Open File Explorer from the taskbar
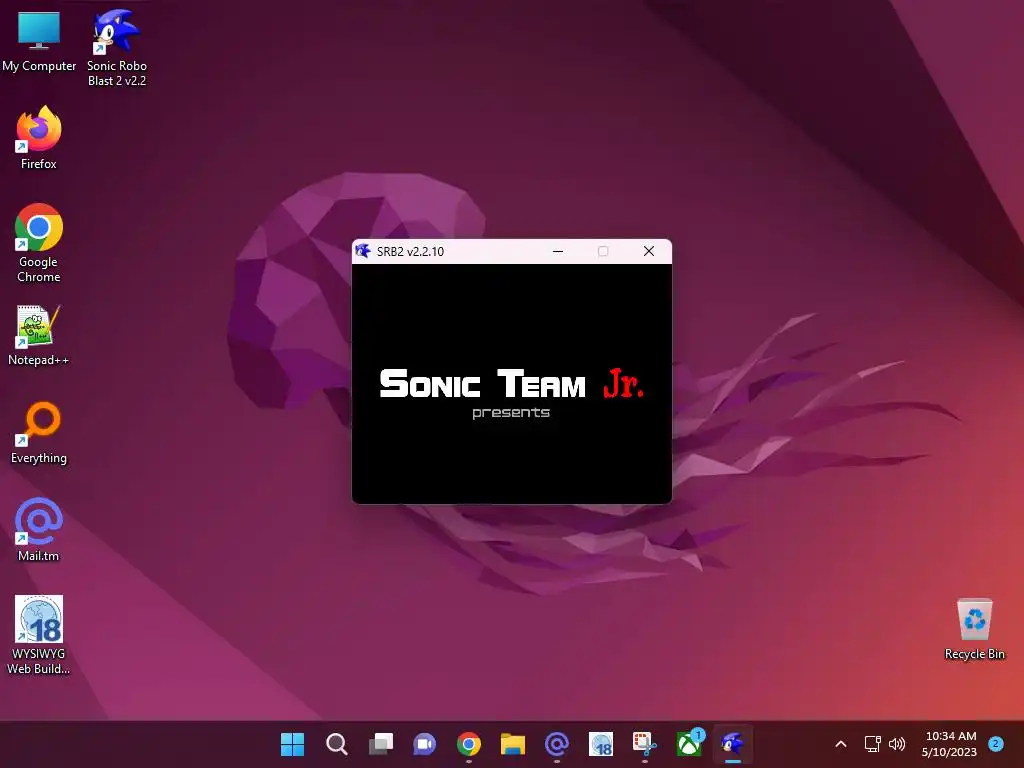This screenshot has height=768, width=1024. pos(513,744)
